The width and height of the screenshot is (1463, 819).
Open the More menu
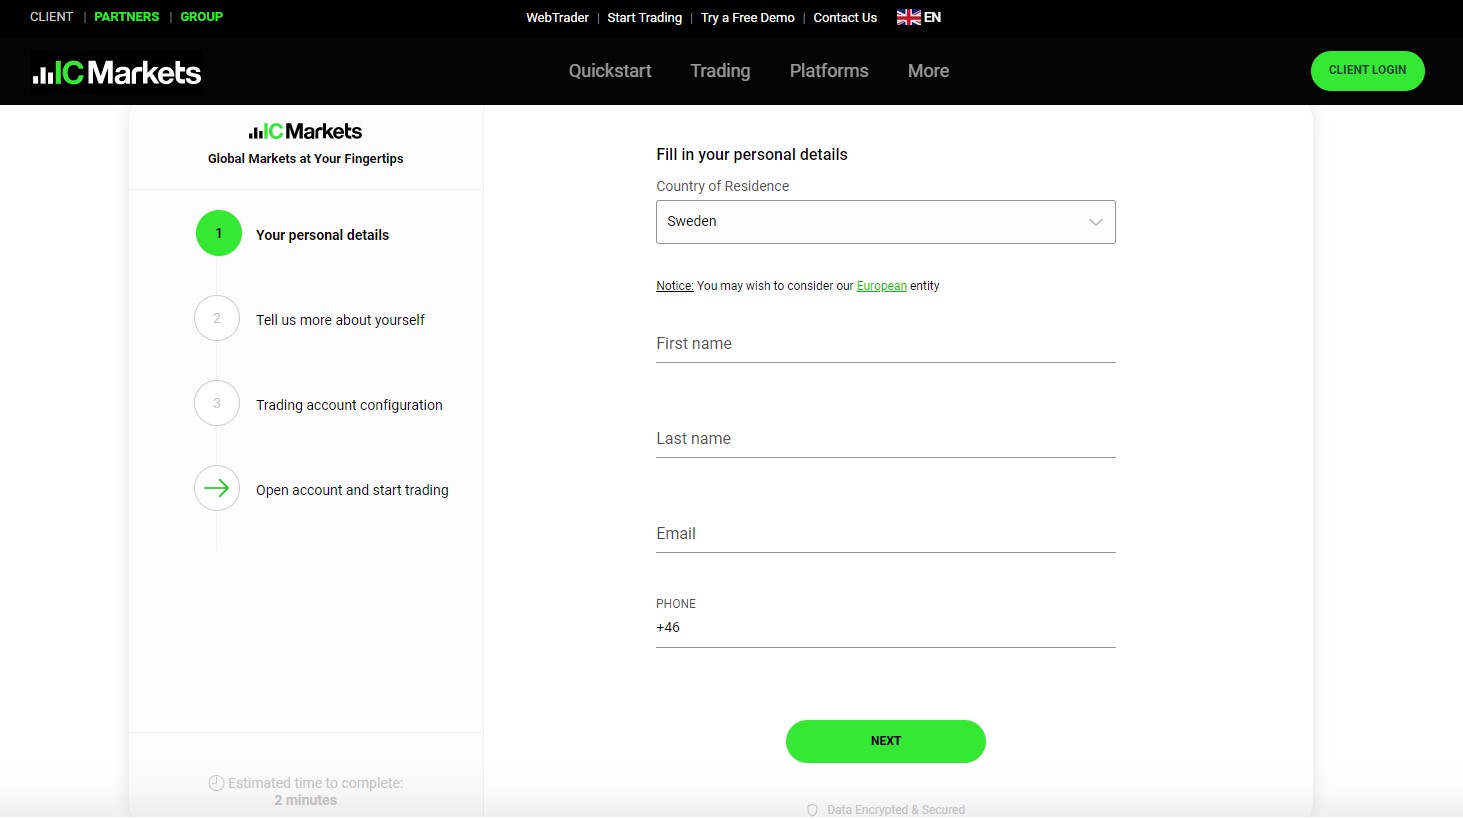click(928, 71)
